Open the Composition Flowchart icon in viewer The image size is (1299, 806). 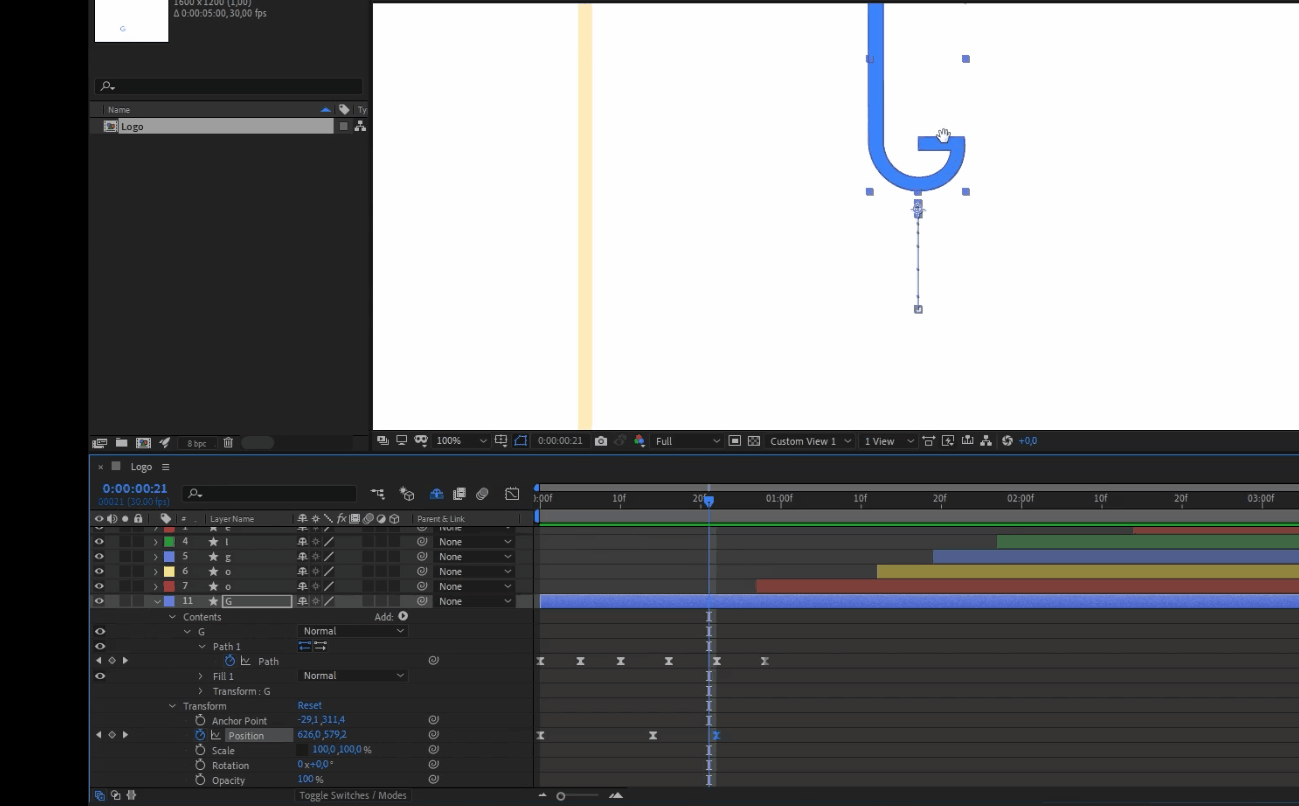(986, 441)
